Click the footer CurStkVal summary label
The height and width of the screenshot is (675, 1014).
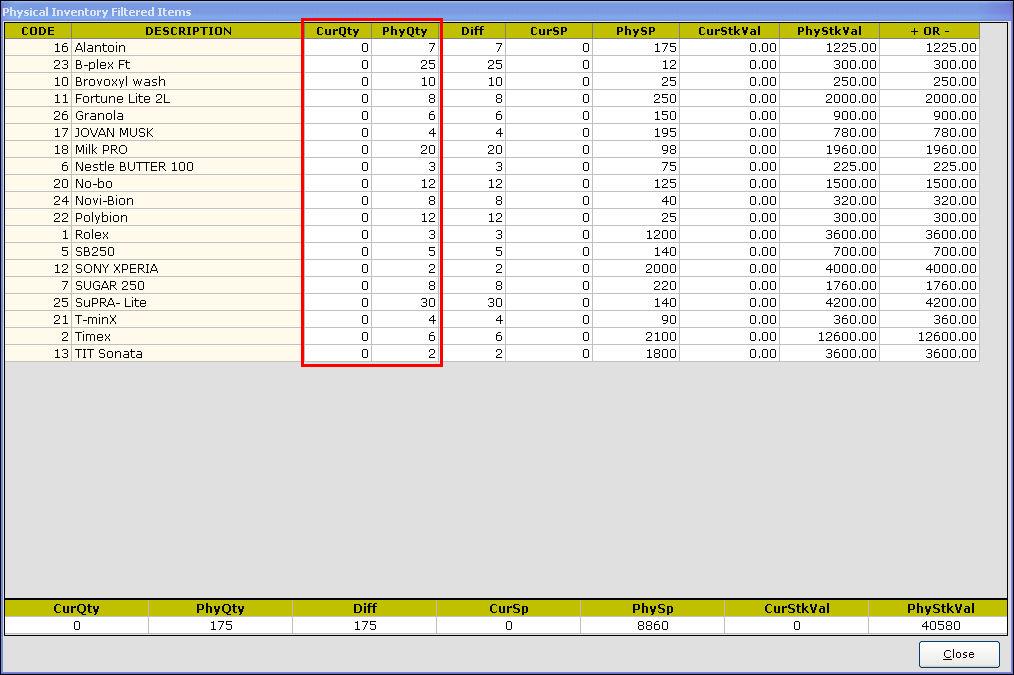coord(797,608)
